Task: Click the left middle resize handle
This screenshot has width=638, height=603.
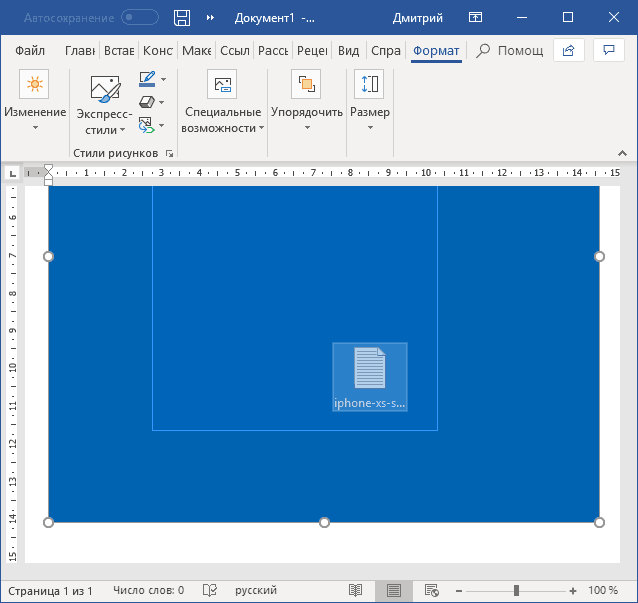Action: click(x=48, y=256)
